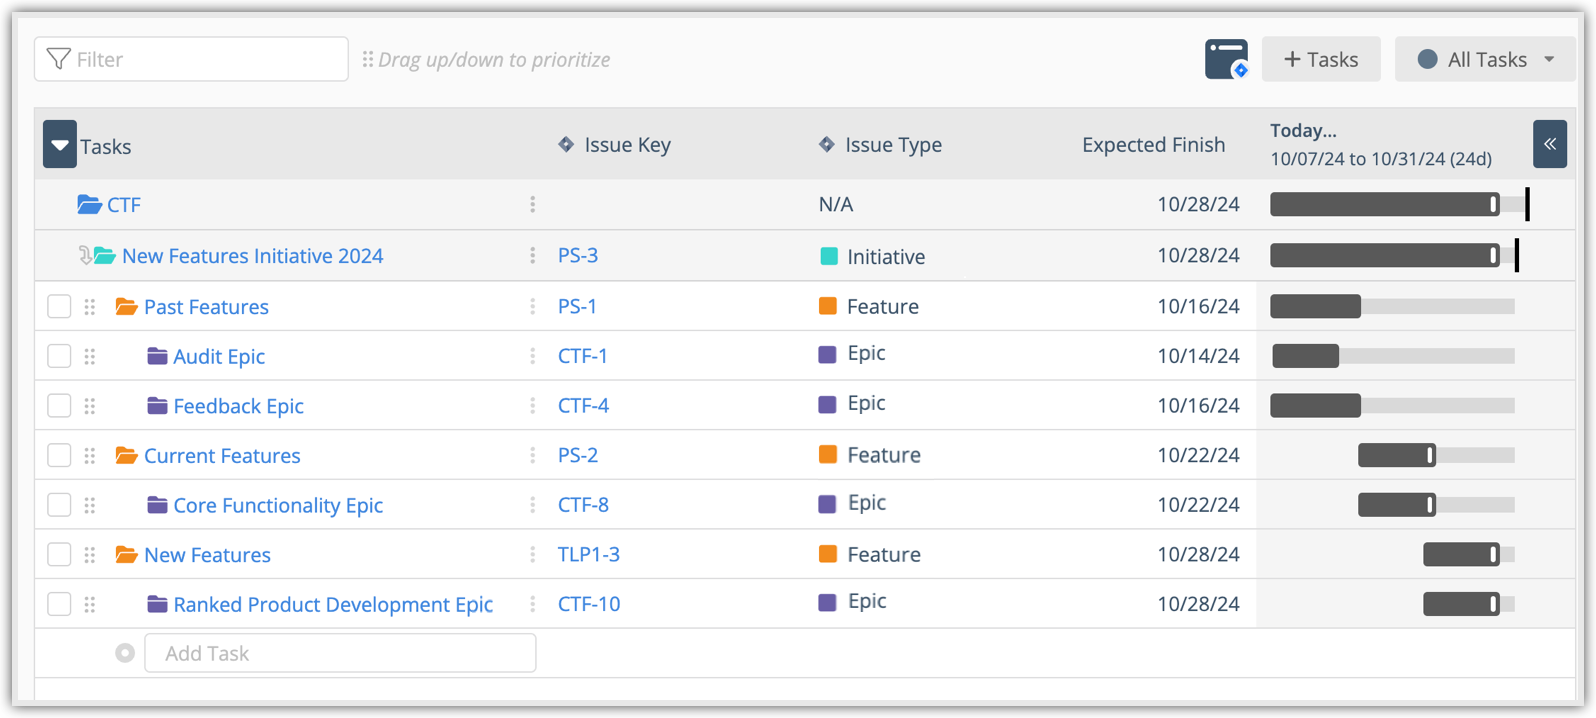This screenshot has height=718, width=1596.
Task: Open the CTF-10 issue key link
Action: 589,604
